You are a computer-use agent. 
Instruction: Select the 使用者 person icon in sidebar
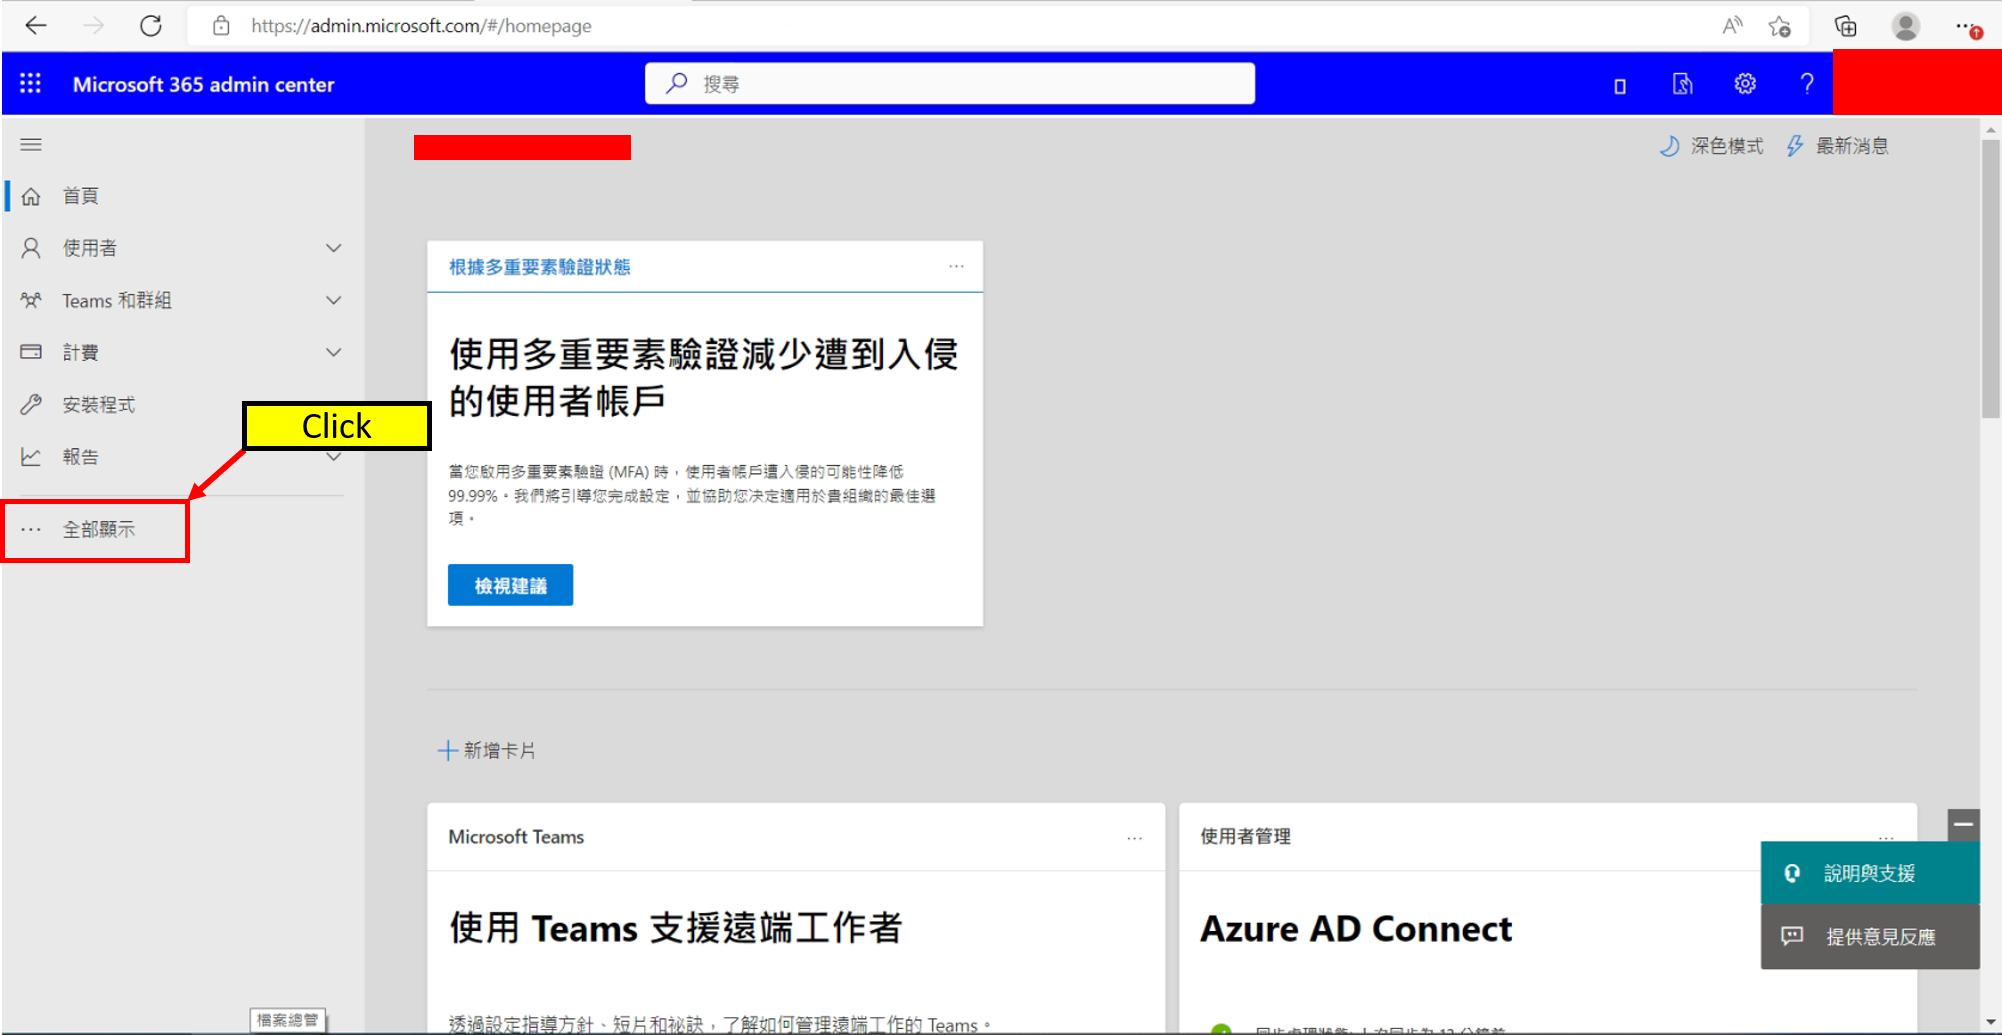click(x=31, y=247)
